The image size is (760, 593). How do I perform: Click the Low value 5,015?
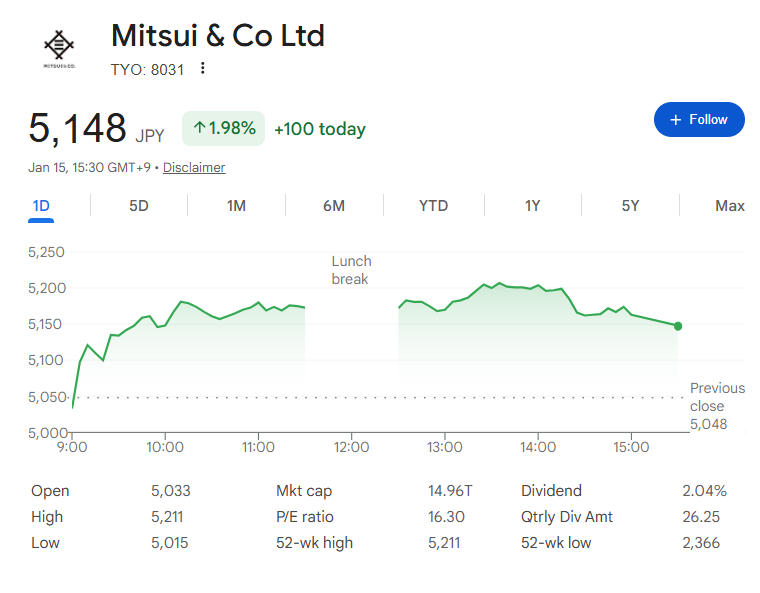[x=170, y=543]
